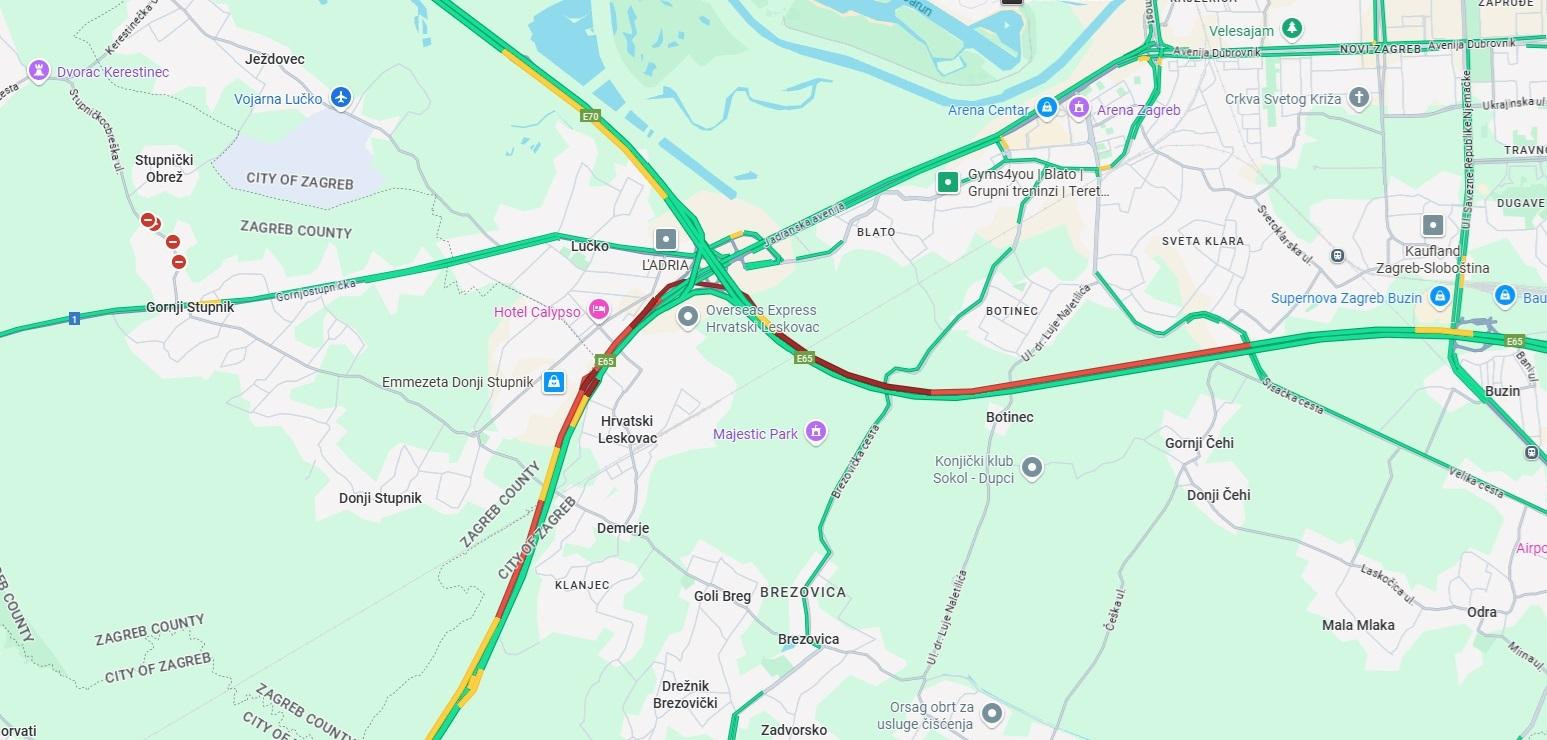Click the Emmezeta Donji Stupnik shopping icon
This screenshot has height=740, width=1547.
click(554, 381)
